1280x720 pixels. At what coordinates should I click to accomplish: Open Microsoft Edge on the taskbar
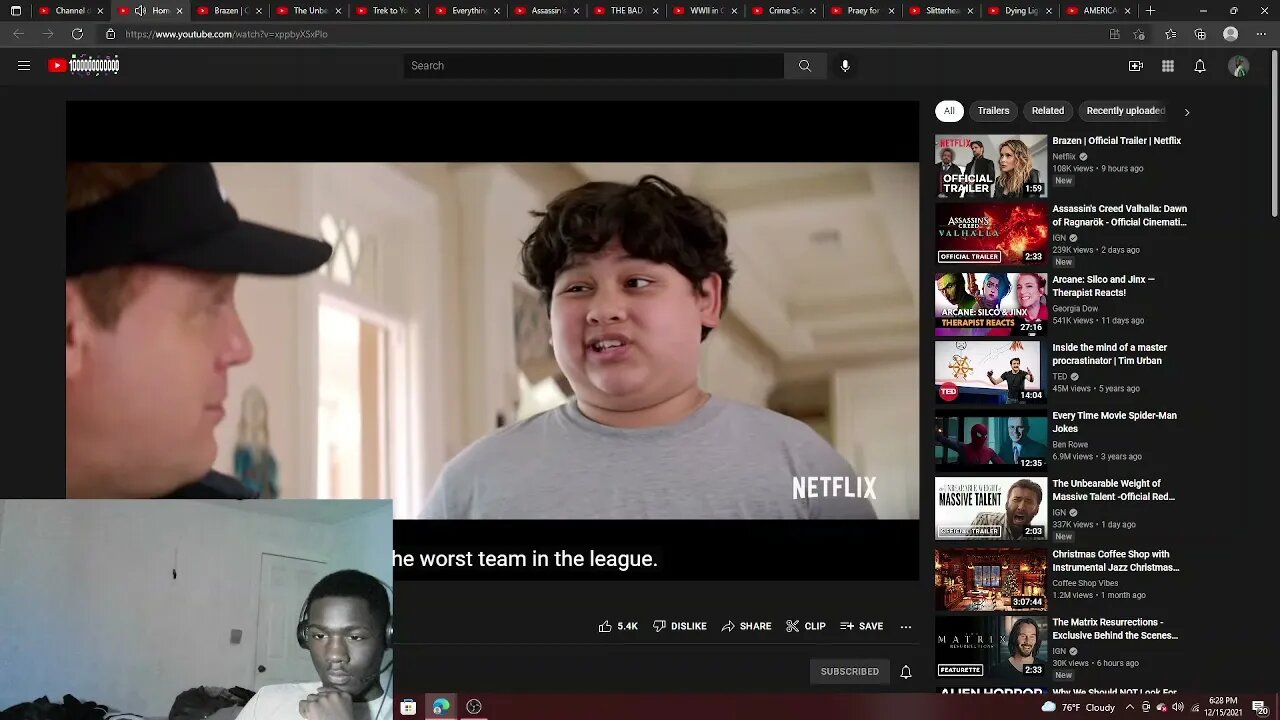[441, 707]
